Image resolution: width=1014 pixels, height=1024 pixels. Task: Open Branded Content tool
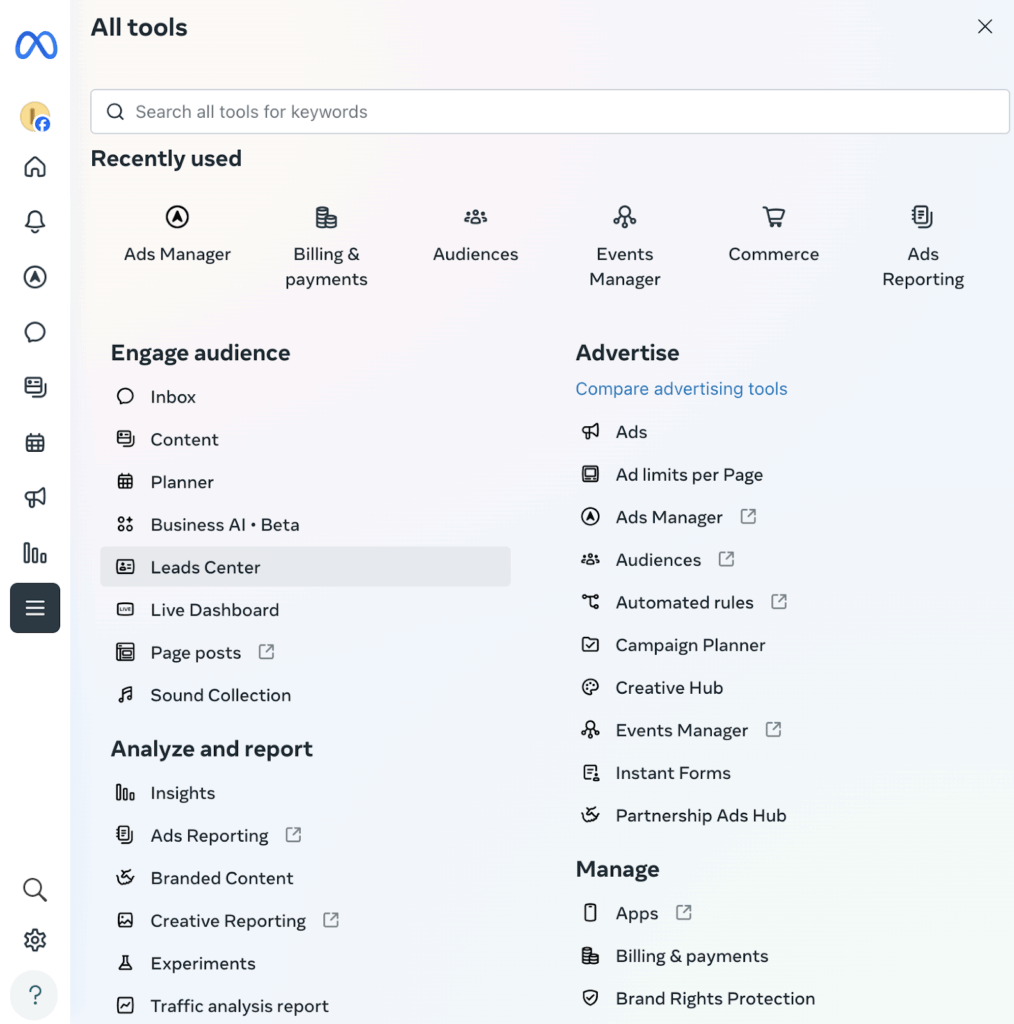pyautogui.click(x=306, y=878)
